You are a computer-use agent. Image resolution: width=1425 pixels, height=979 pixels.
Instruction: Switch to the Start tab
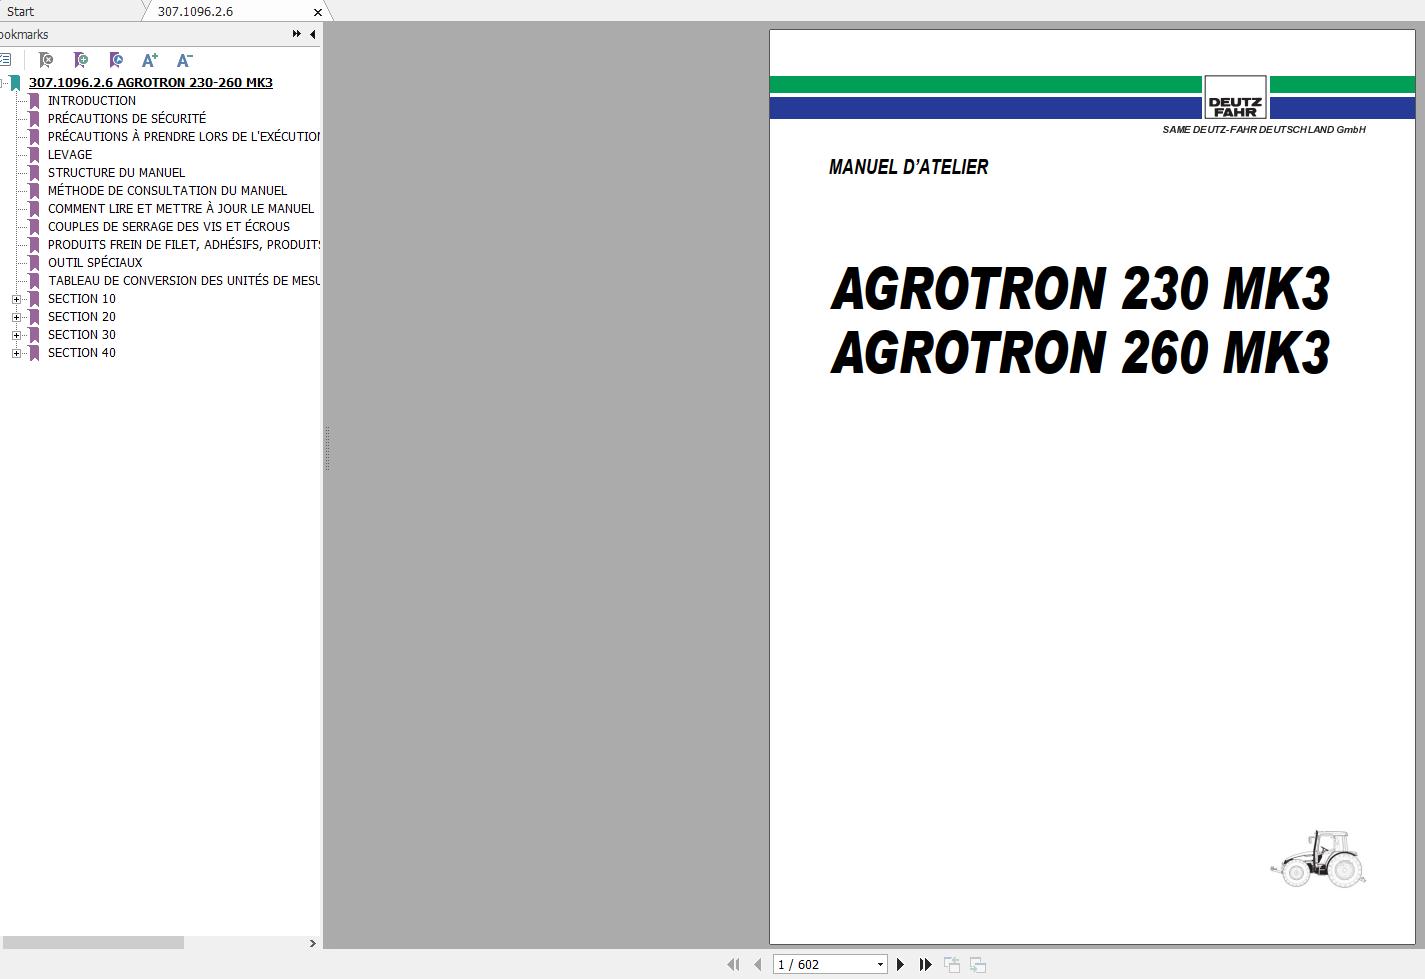(x=20, y=11)
